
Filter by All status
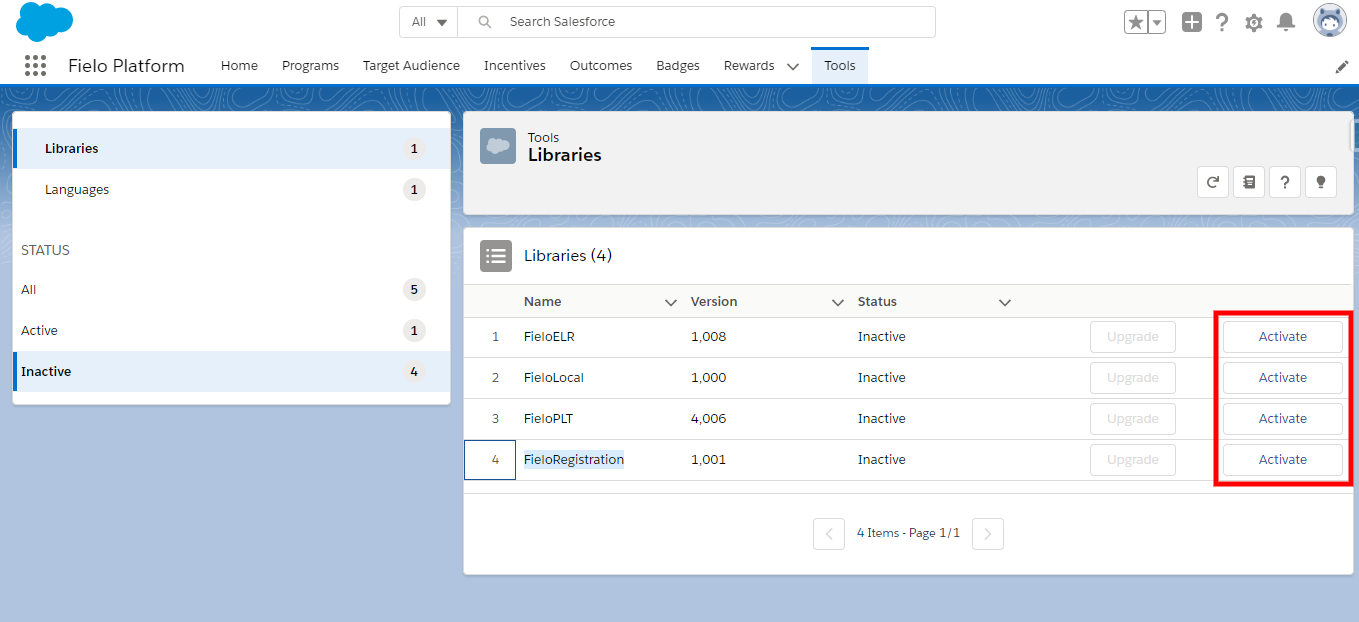click(231, 290)
